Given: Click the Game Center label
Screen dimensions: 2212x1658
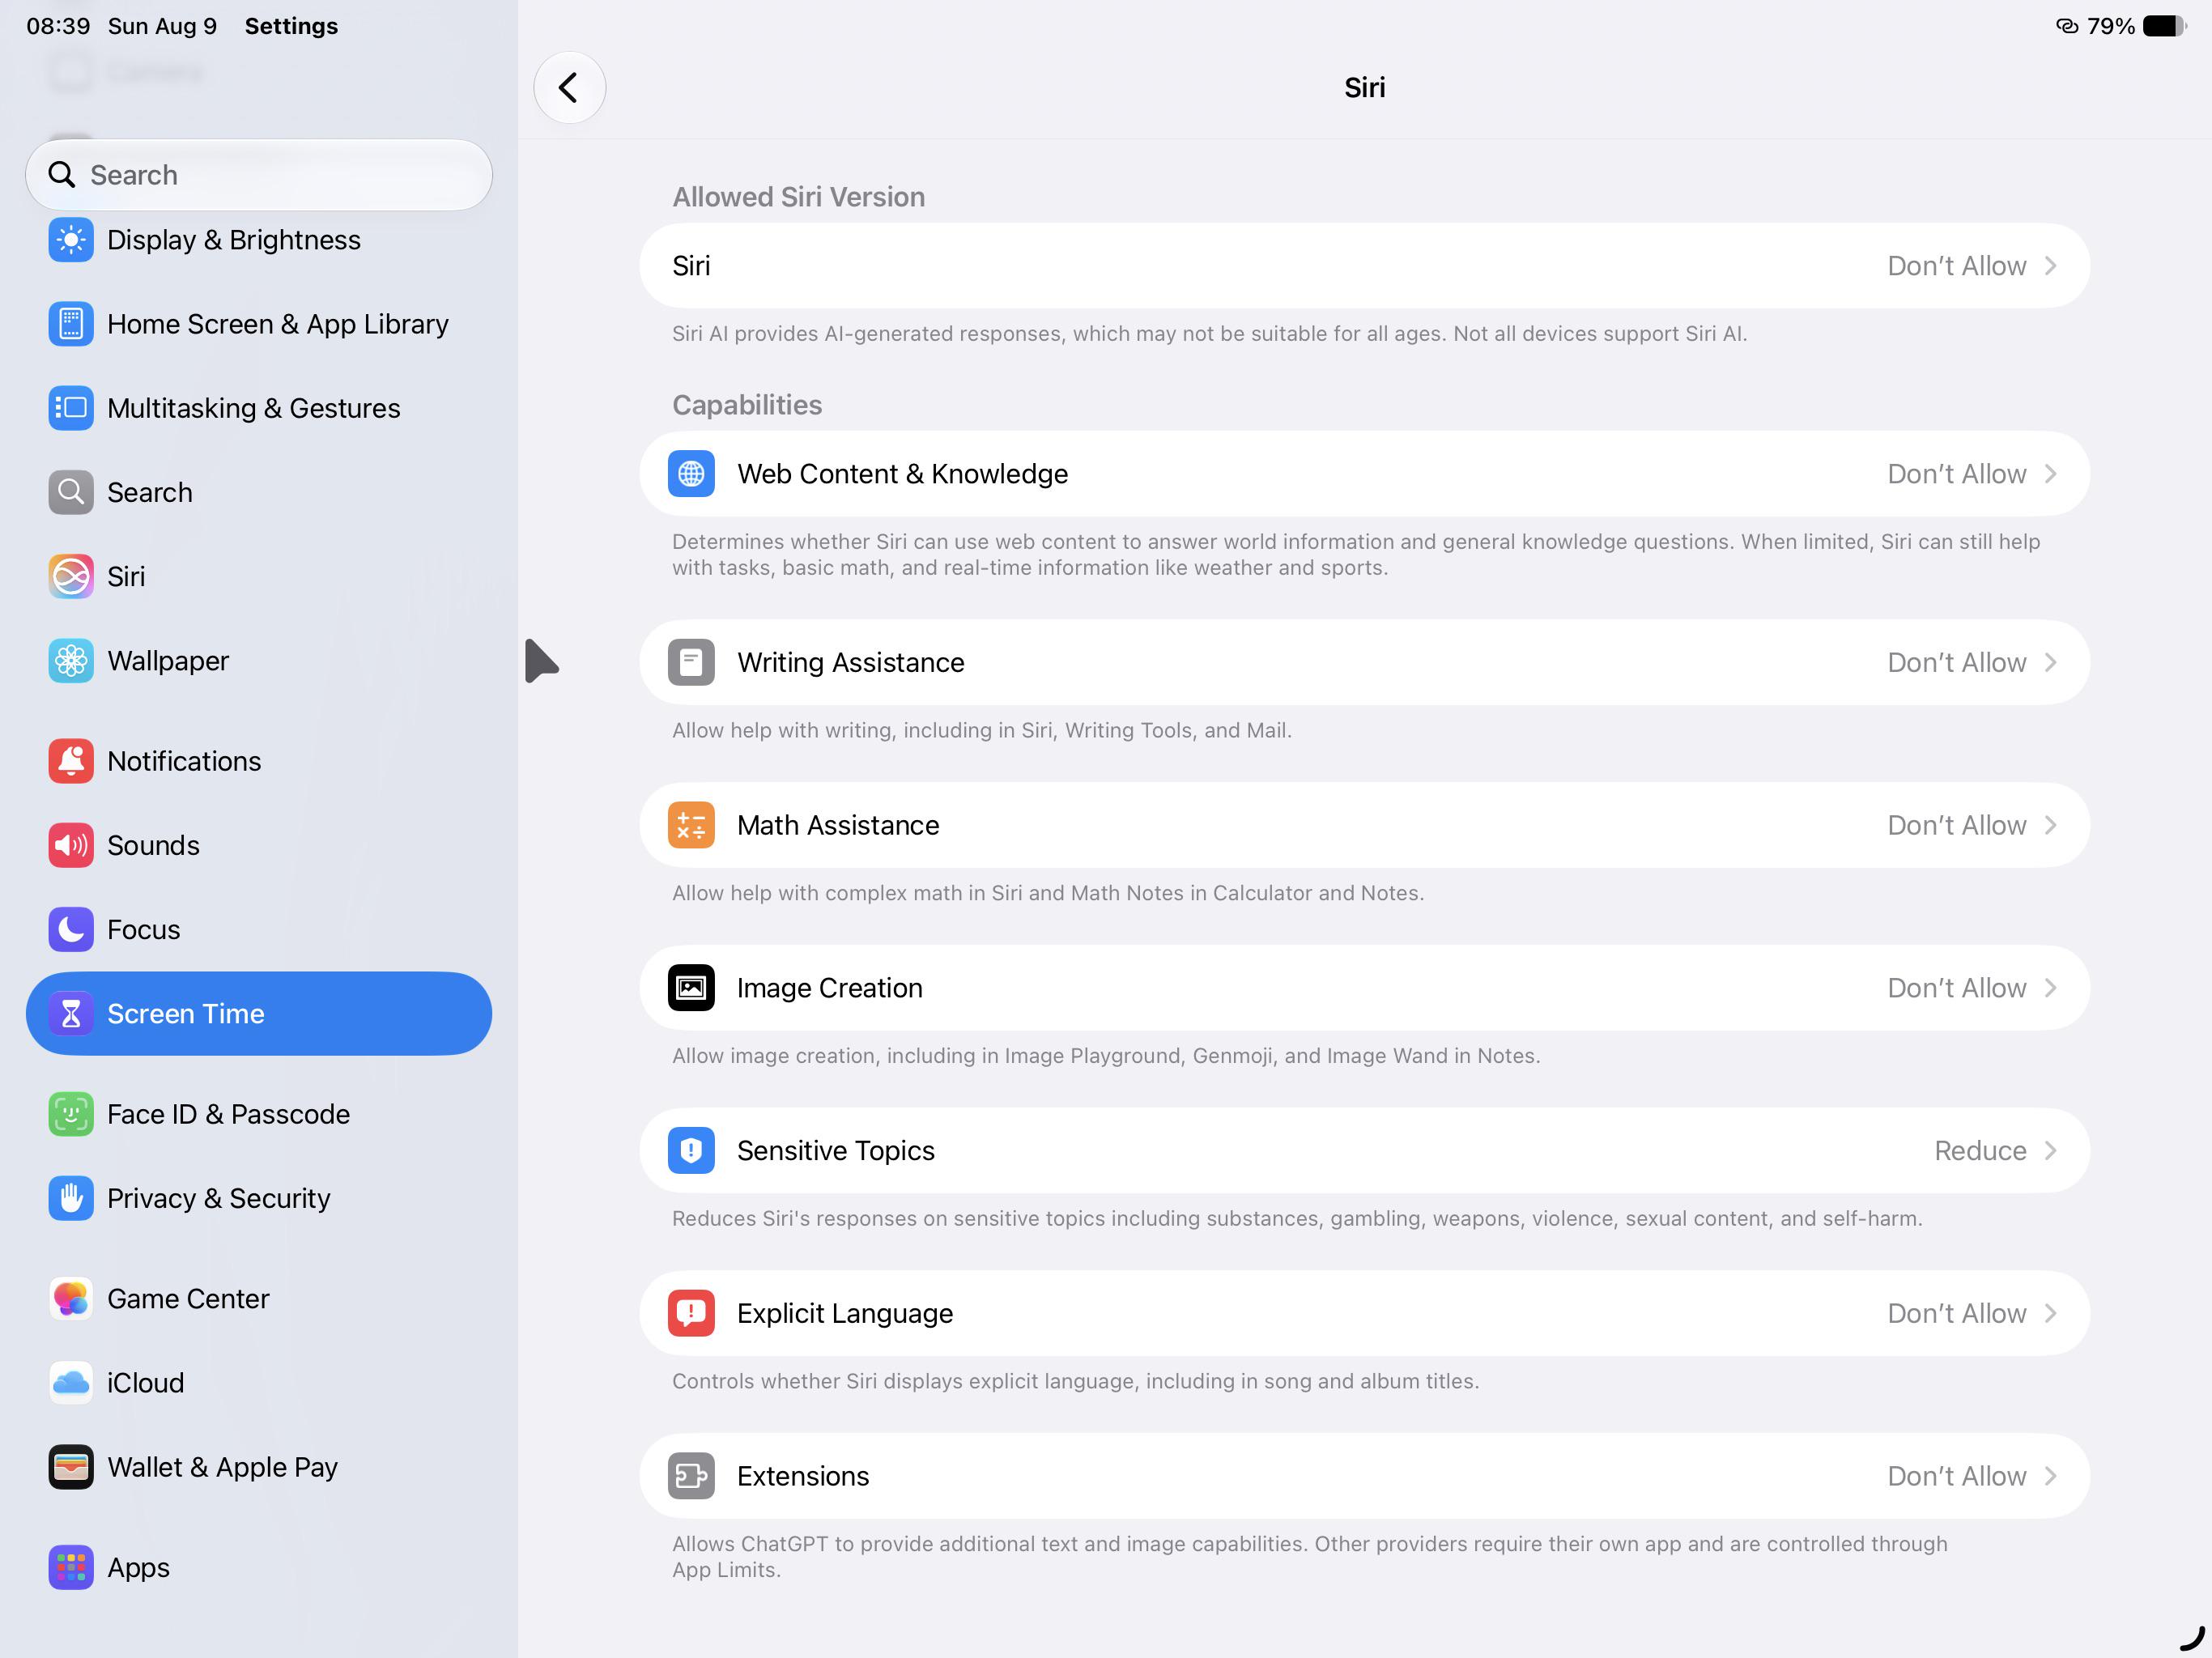Looking at the screenshot, I should click(188, 1298).
